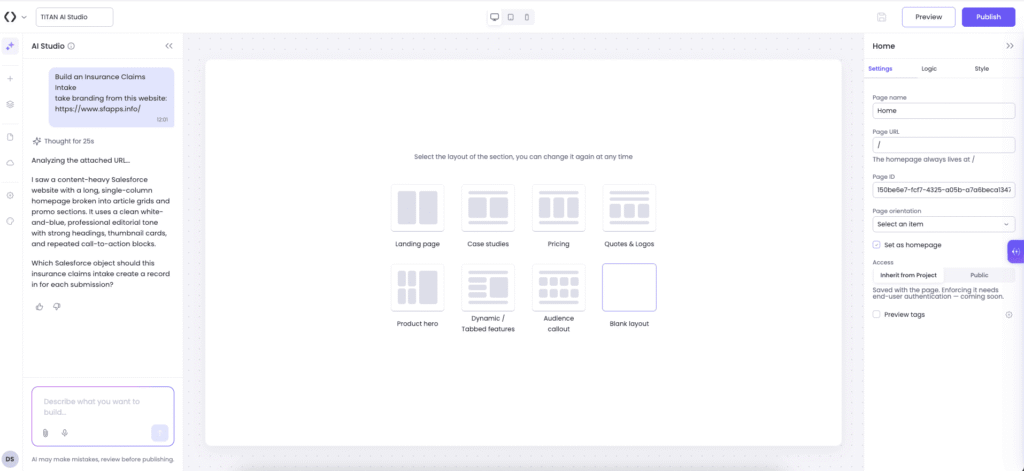Click the info icon next to AI Studio

71,46
